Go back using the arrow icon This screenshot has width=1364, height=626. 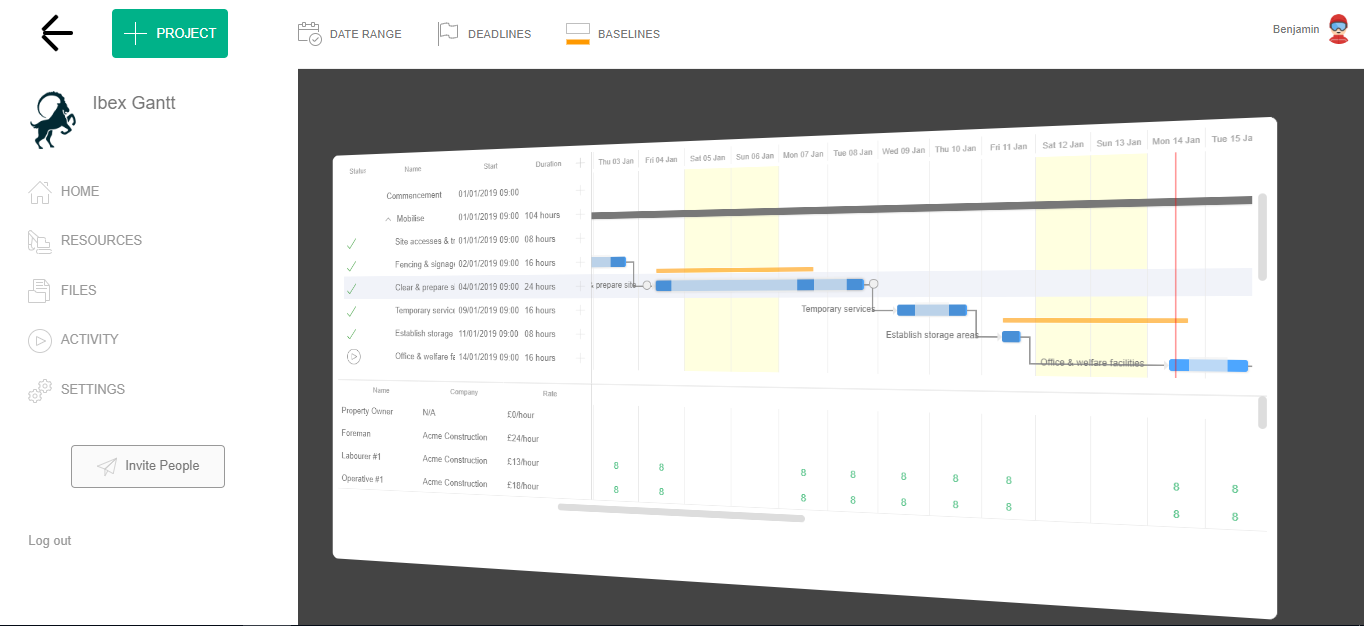[x=57, y=33]
